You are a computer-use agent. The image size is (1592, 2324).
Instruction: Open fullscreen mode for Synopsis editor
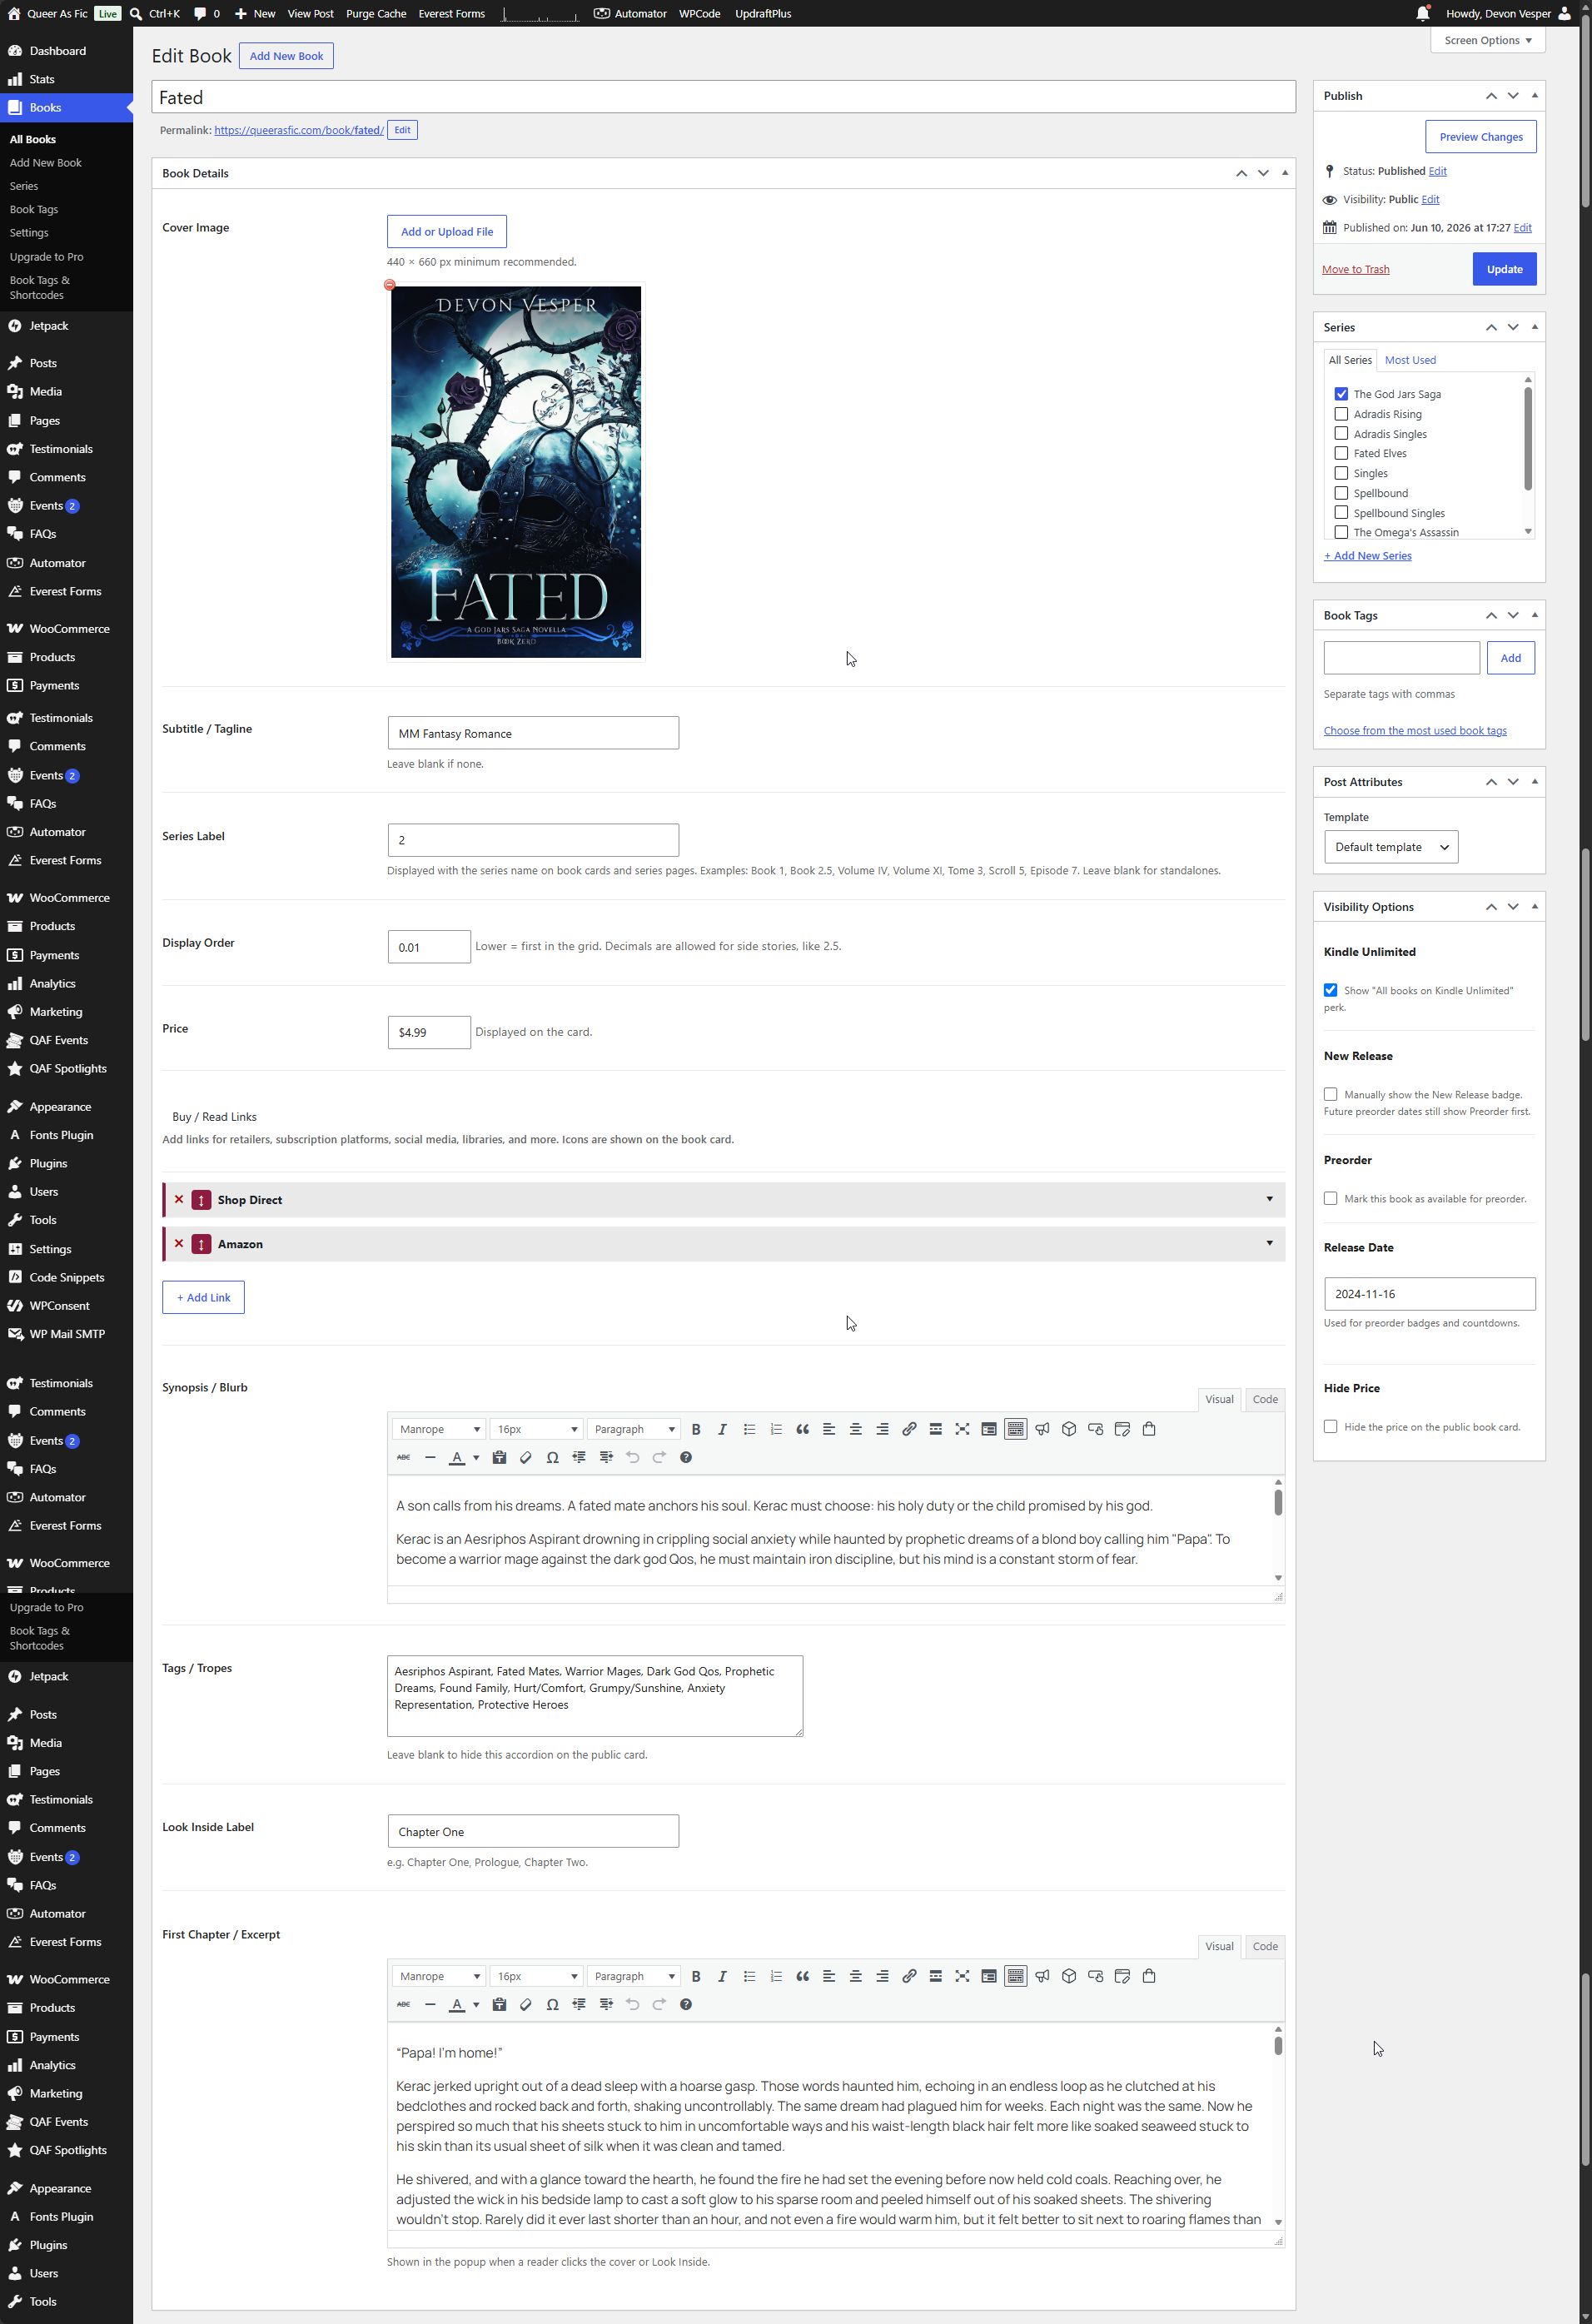pyautogui.click(x=962, y=1429)
